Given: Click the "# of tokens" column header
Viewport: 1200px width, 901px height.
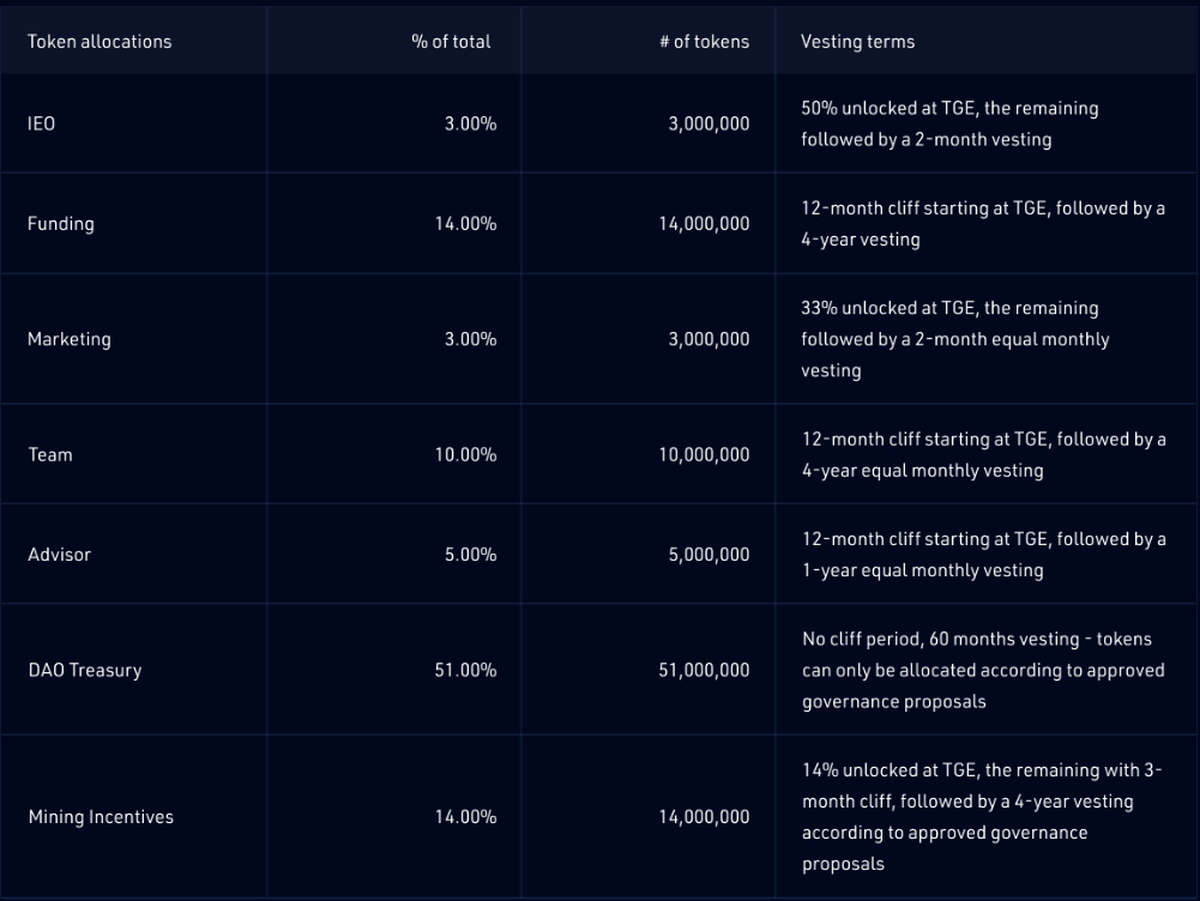Looking at the screenshot, I should [x=704, y=41].
